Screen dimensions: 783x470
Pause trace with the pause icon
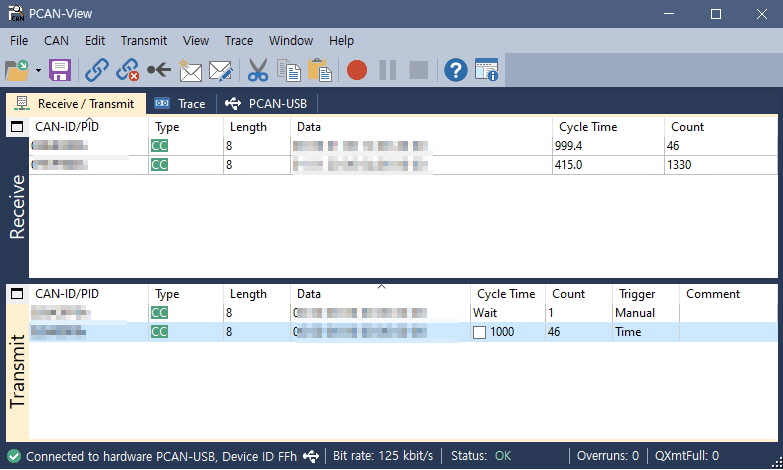tap(388, 70)
